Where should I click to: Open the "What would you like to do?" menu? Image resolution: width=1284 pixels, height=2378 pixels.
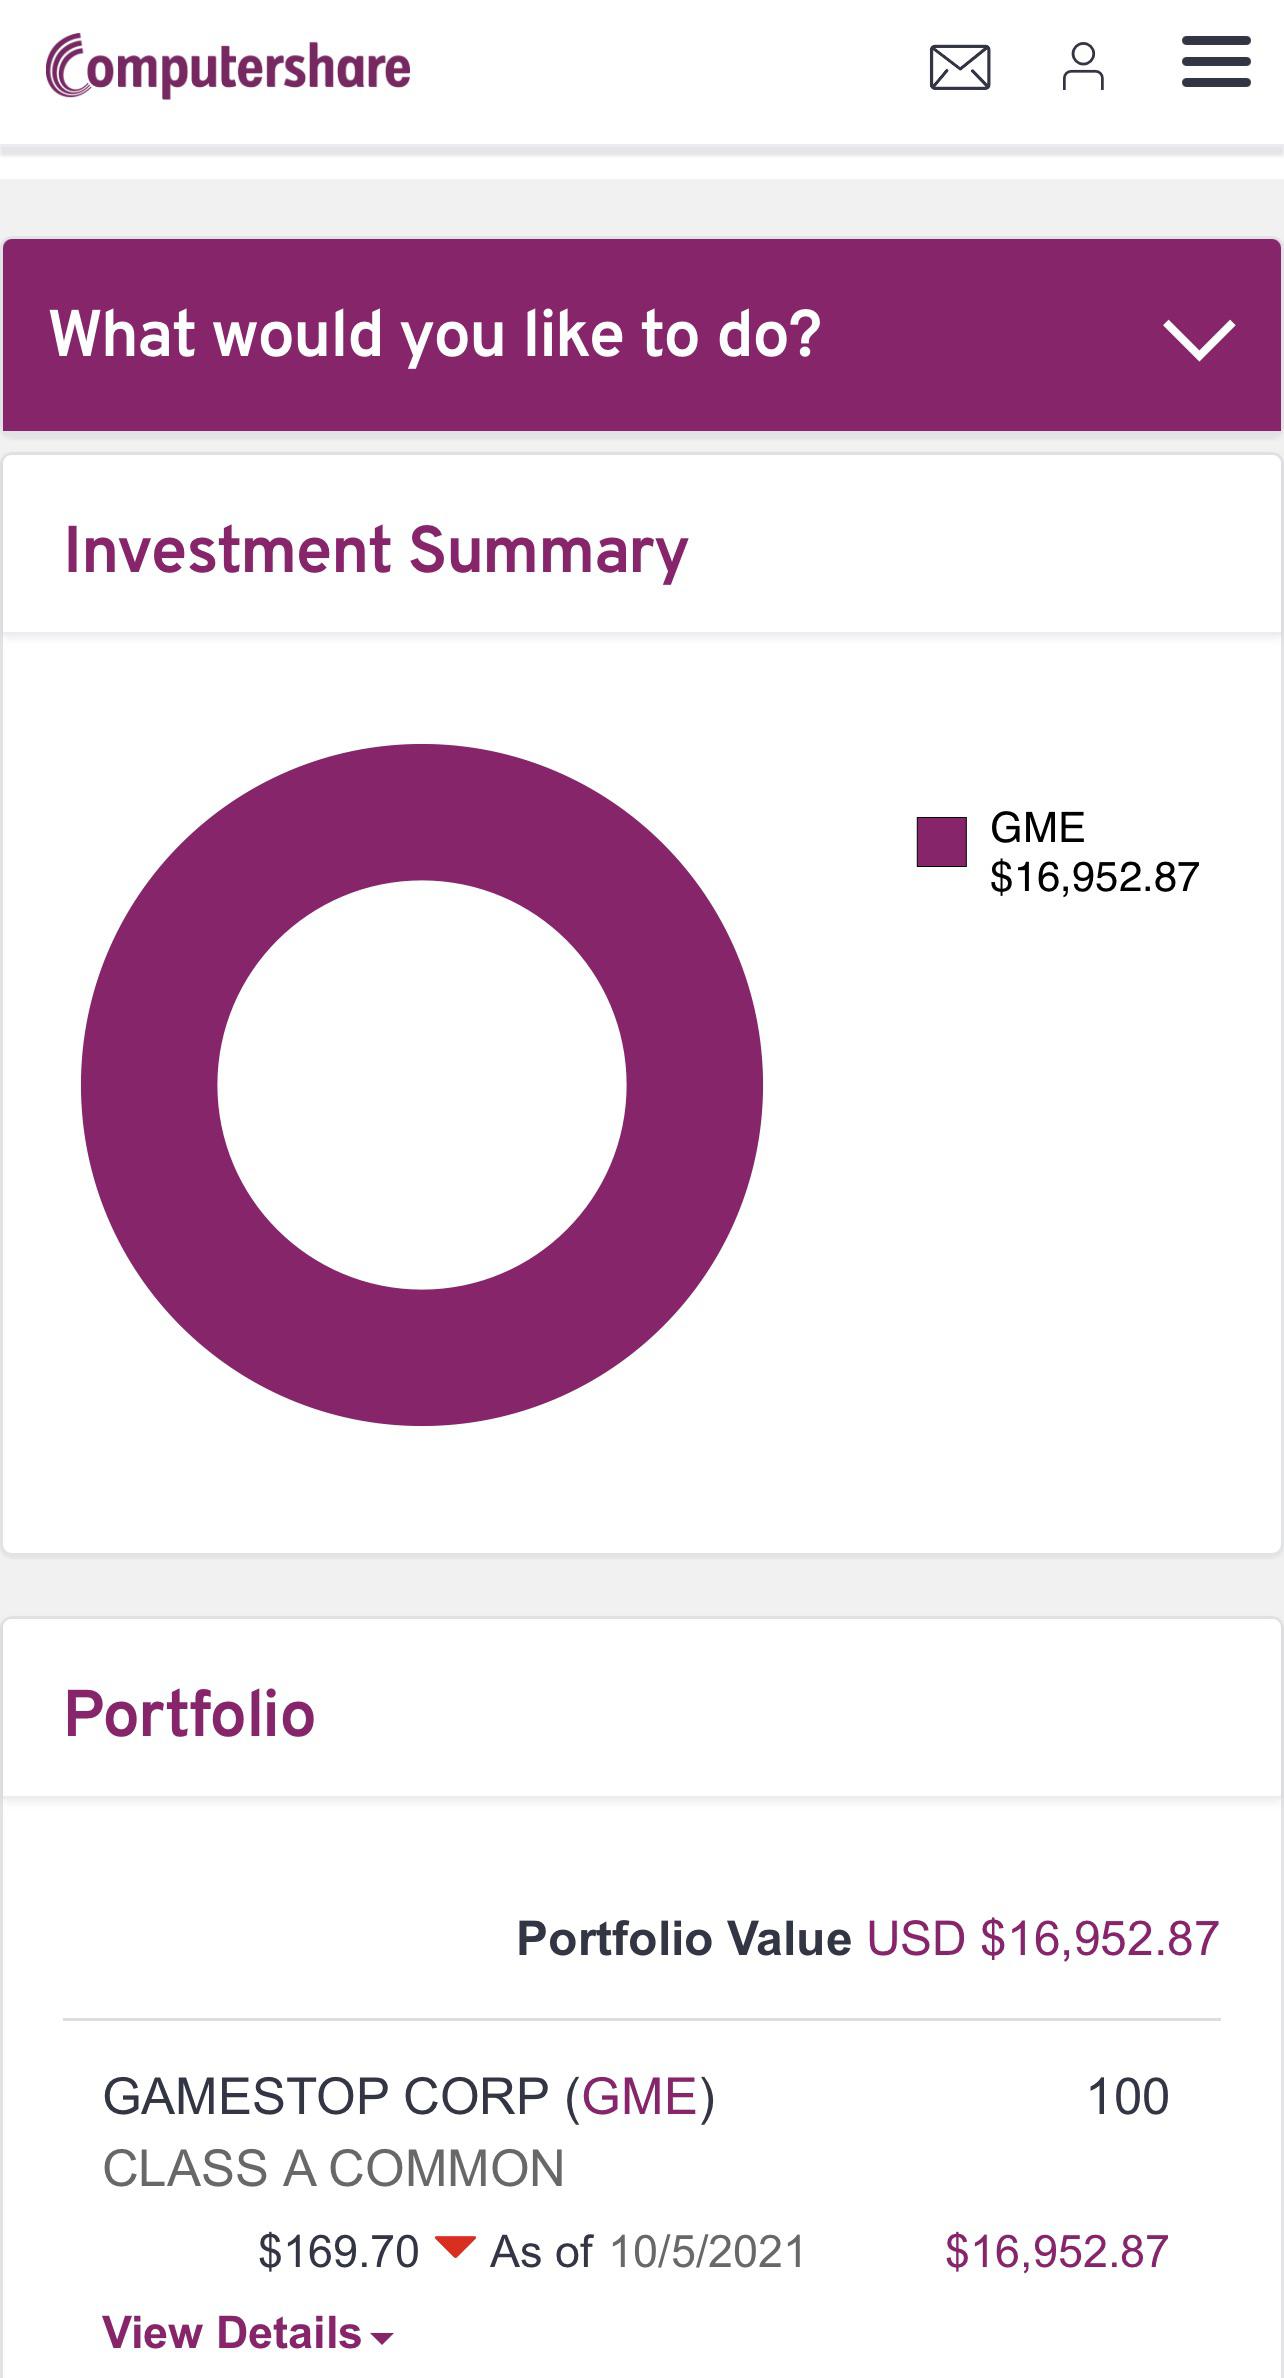point(435,334)
